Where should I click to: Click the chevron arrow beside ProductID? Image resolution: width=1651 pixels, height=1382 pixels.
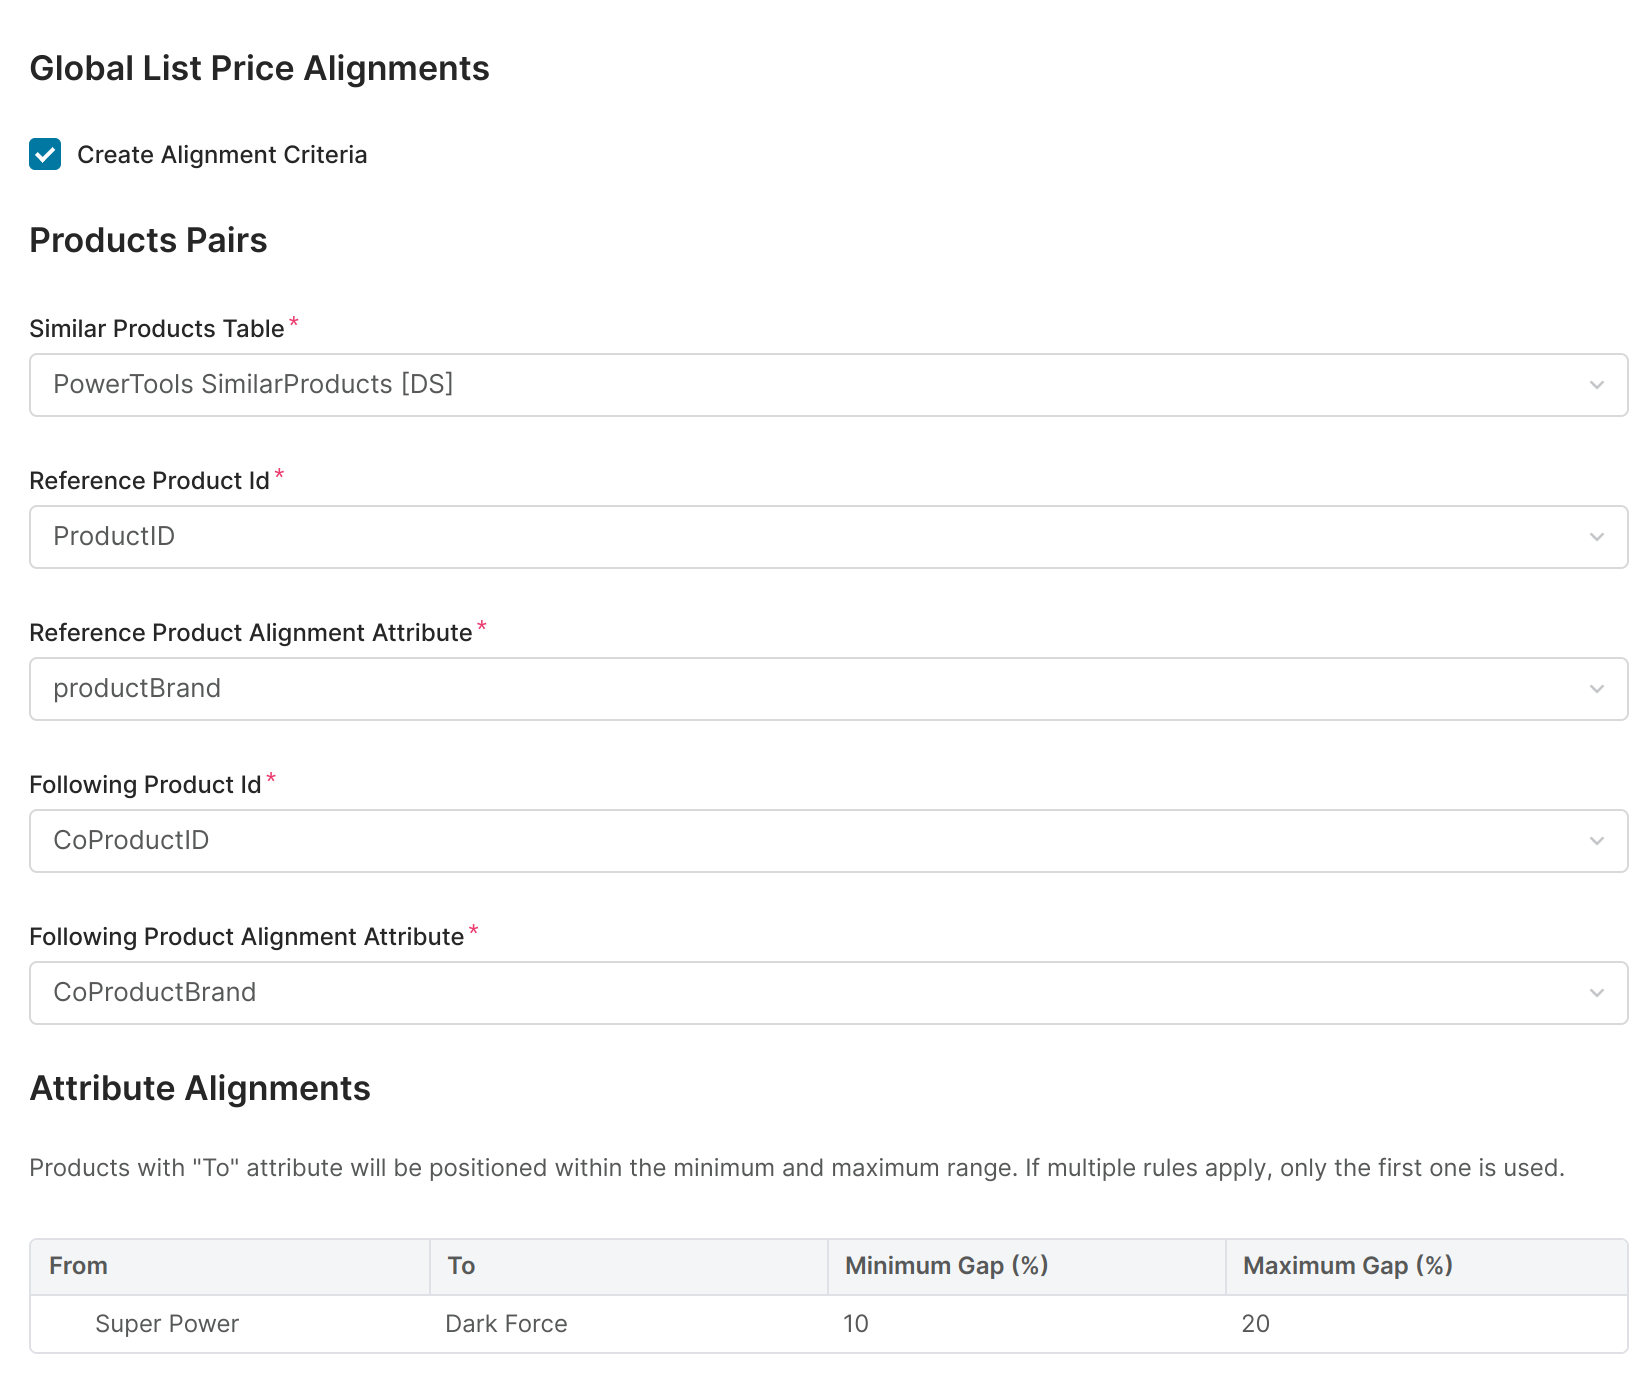click(1596, 537)
